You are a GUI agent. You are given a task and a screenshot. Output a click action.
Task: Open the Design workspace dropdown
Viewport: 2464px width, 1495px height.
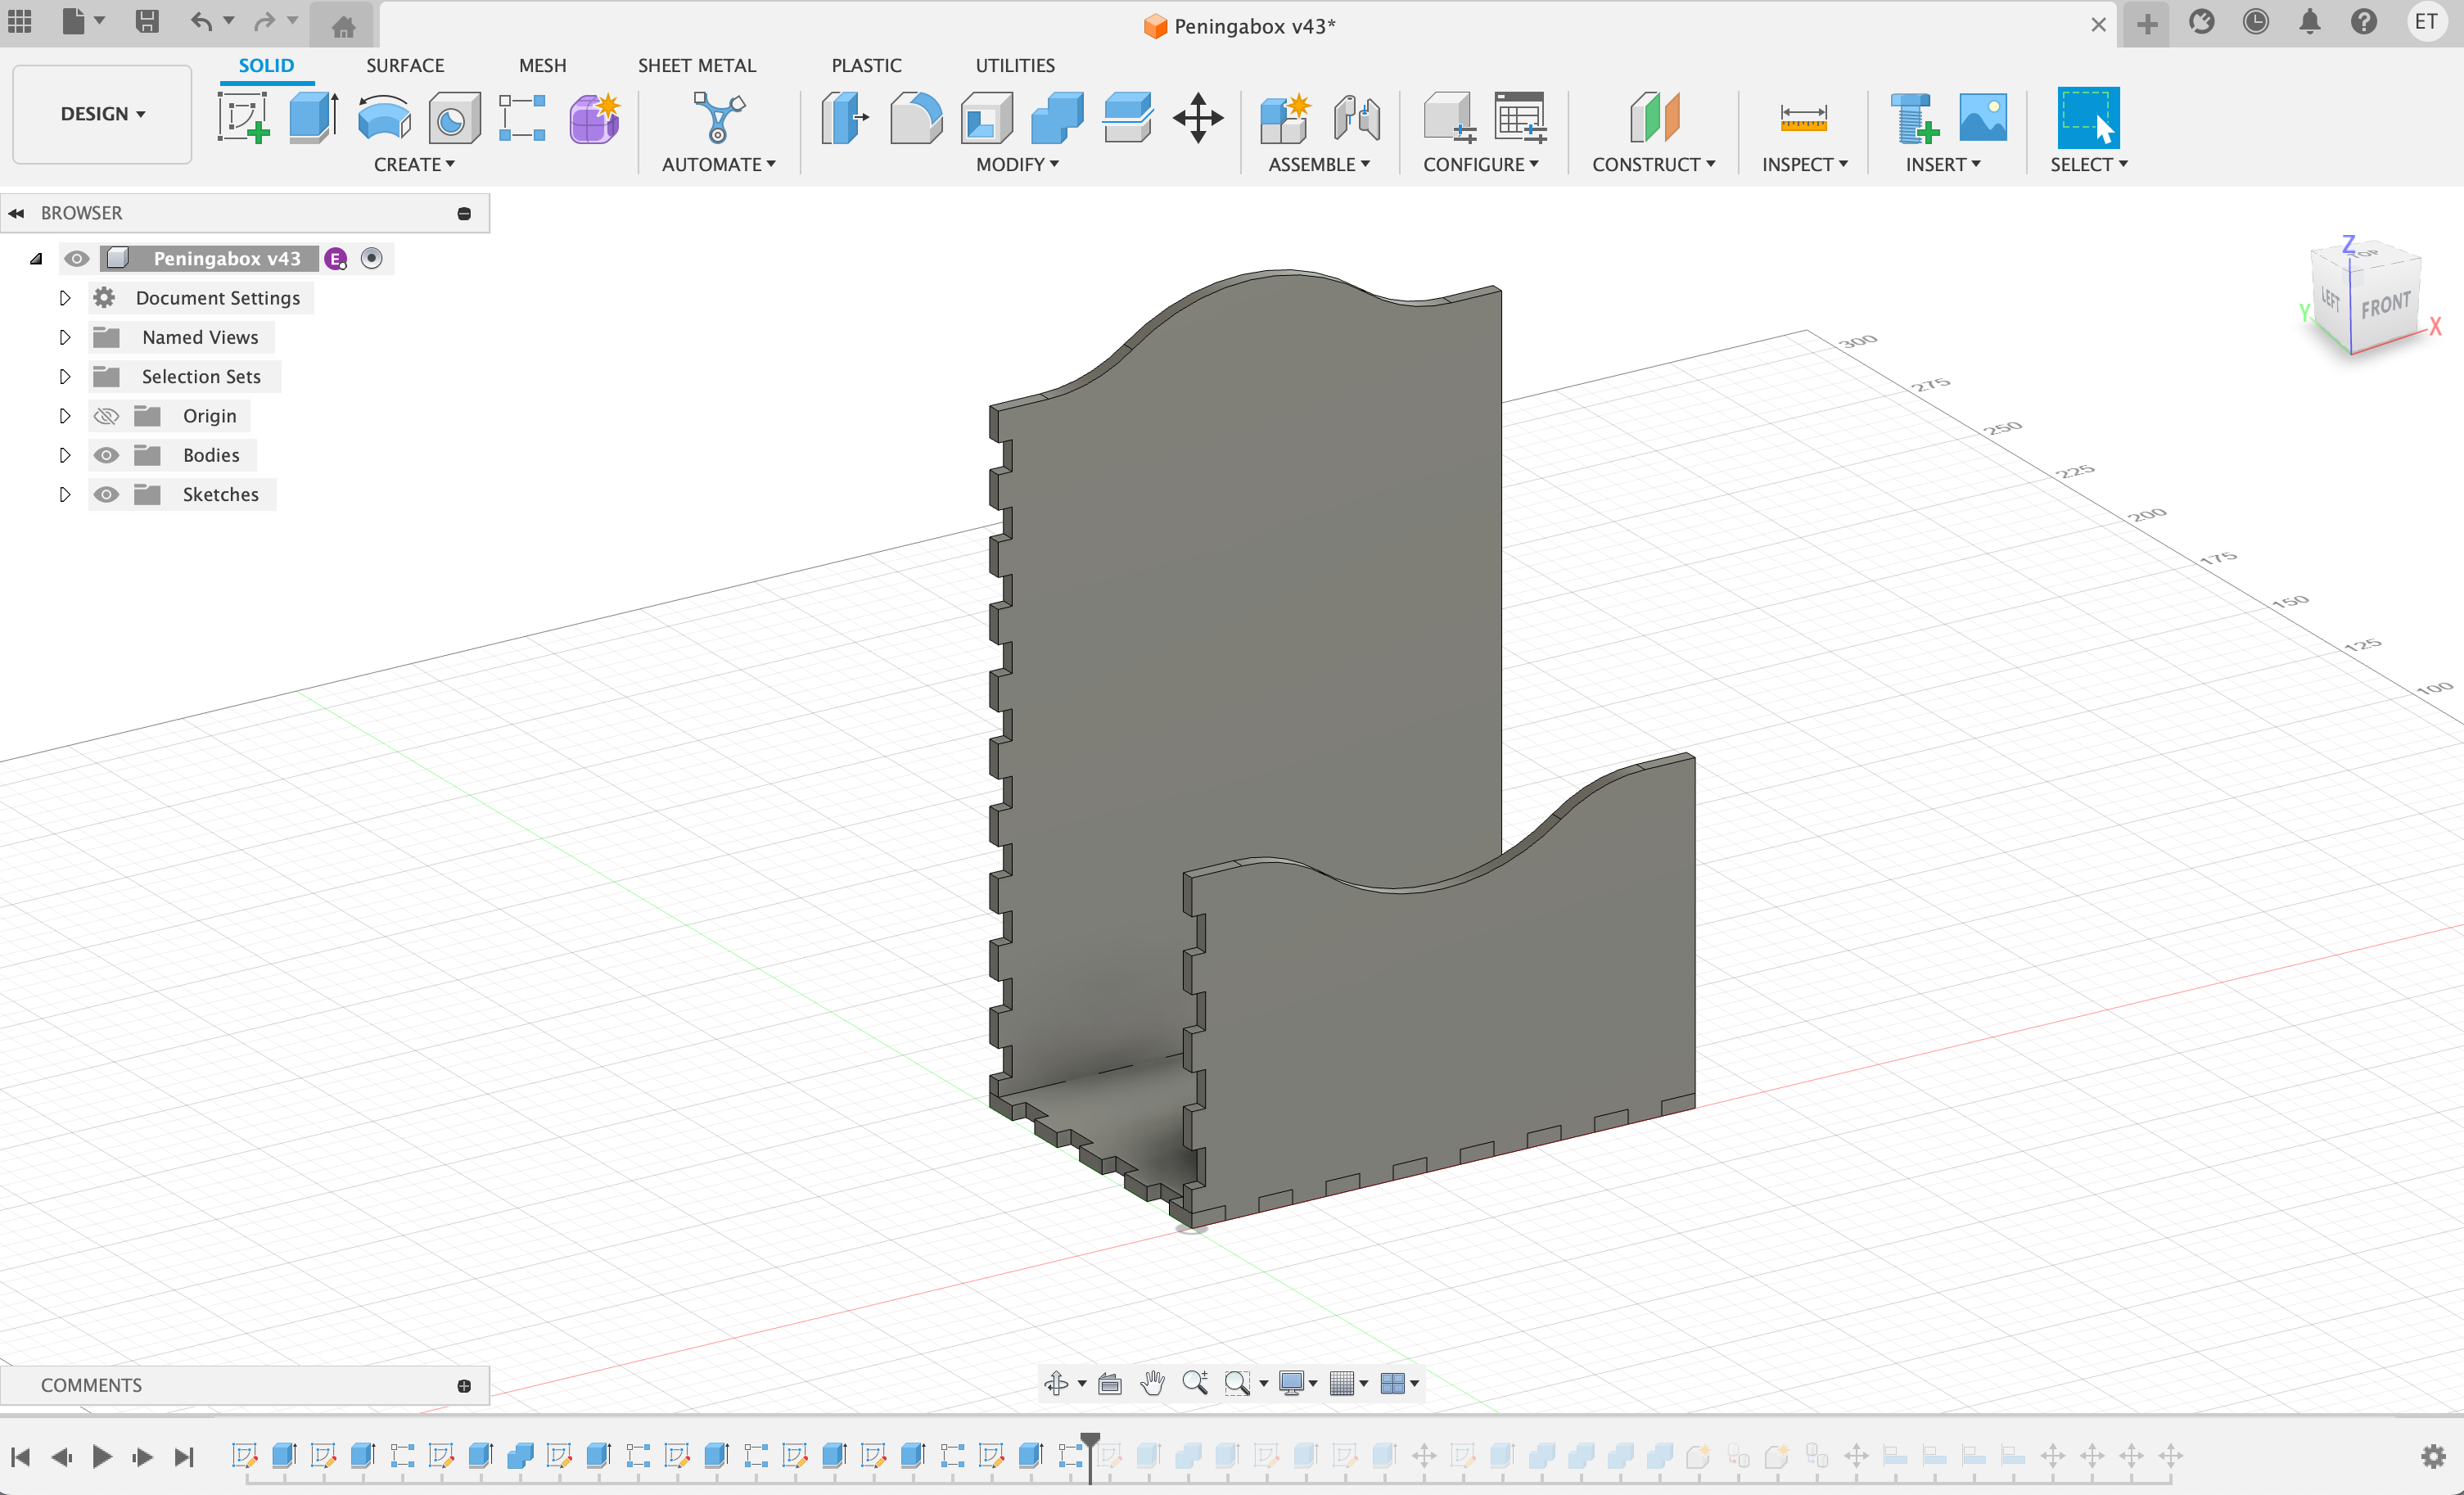(102, 114)
